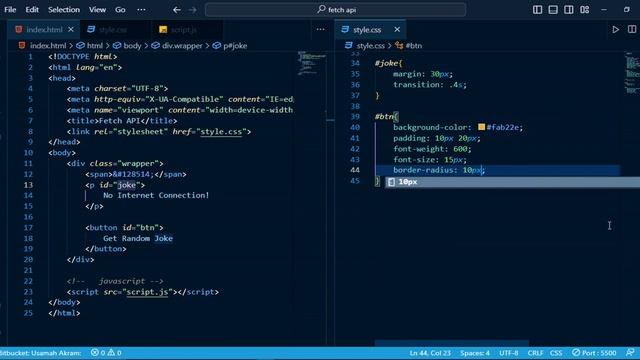Screen dimensions: 640x360
Task: Switch to the left group style.css tab
Action: (113, 29)
